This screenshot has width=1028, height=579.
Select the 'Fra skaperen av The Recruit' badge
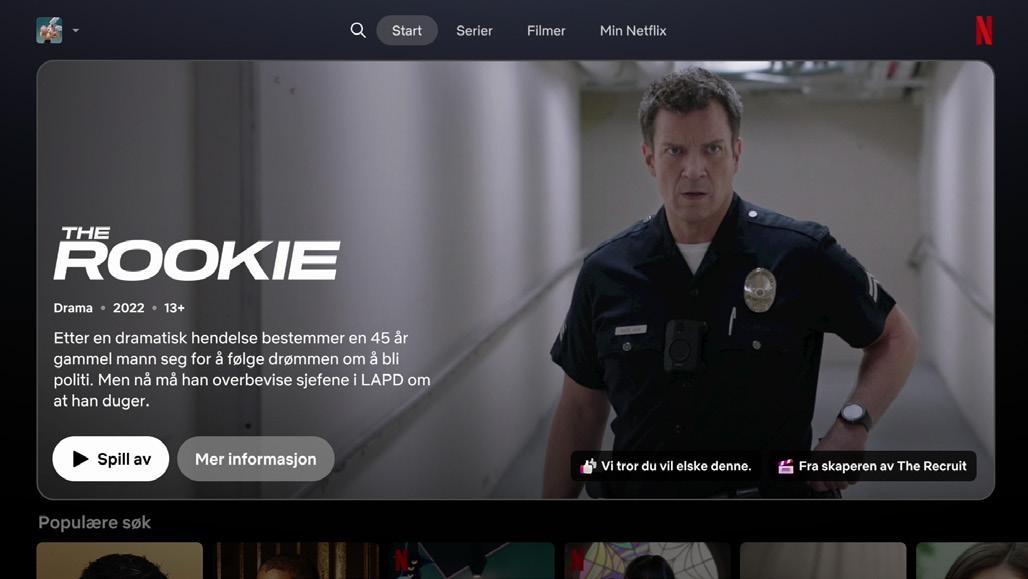point(873,466)
